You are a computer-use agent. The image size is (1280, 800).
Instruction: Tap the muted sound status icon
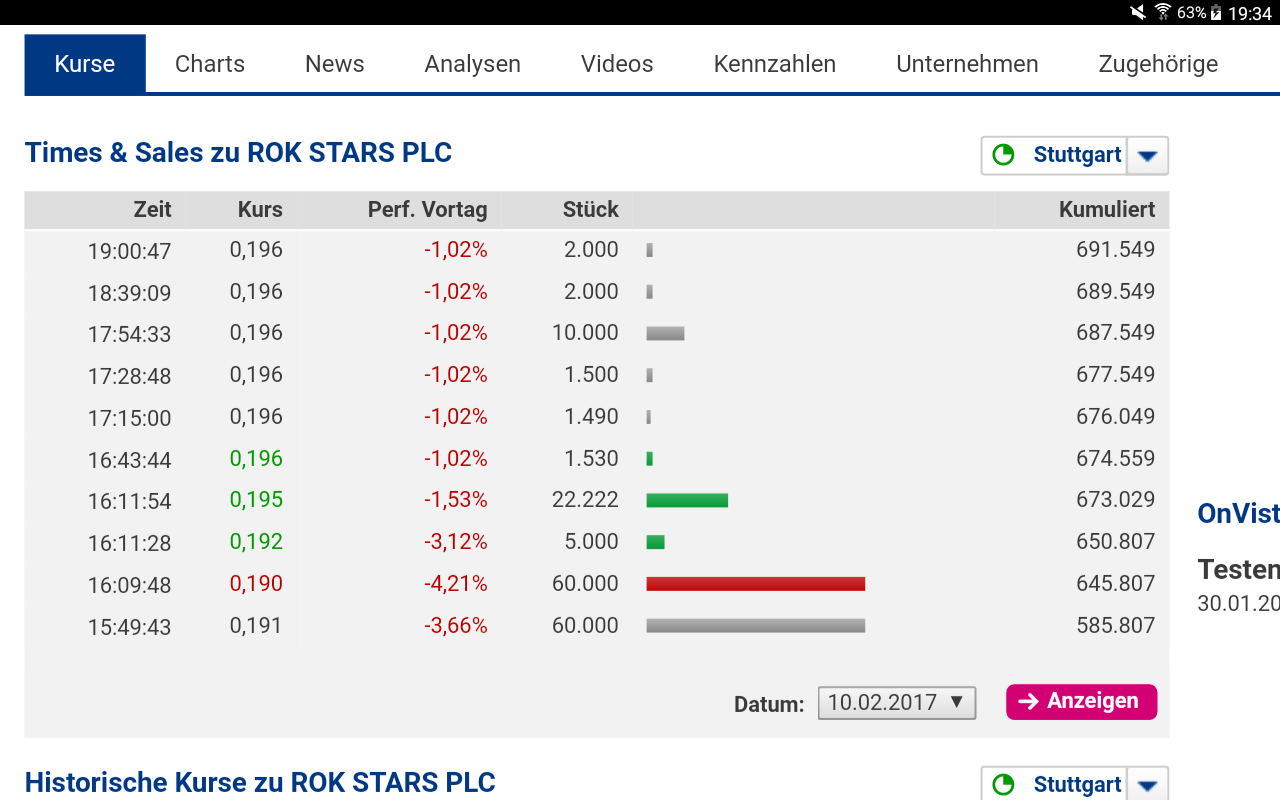pos(1138,13)
